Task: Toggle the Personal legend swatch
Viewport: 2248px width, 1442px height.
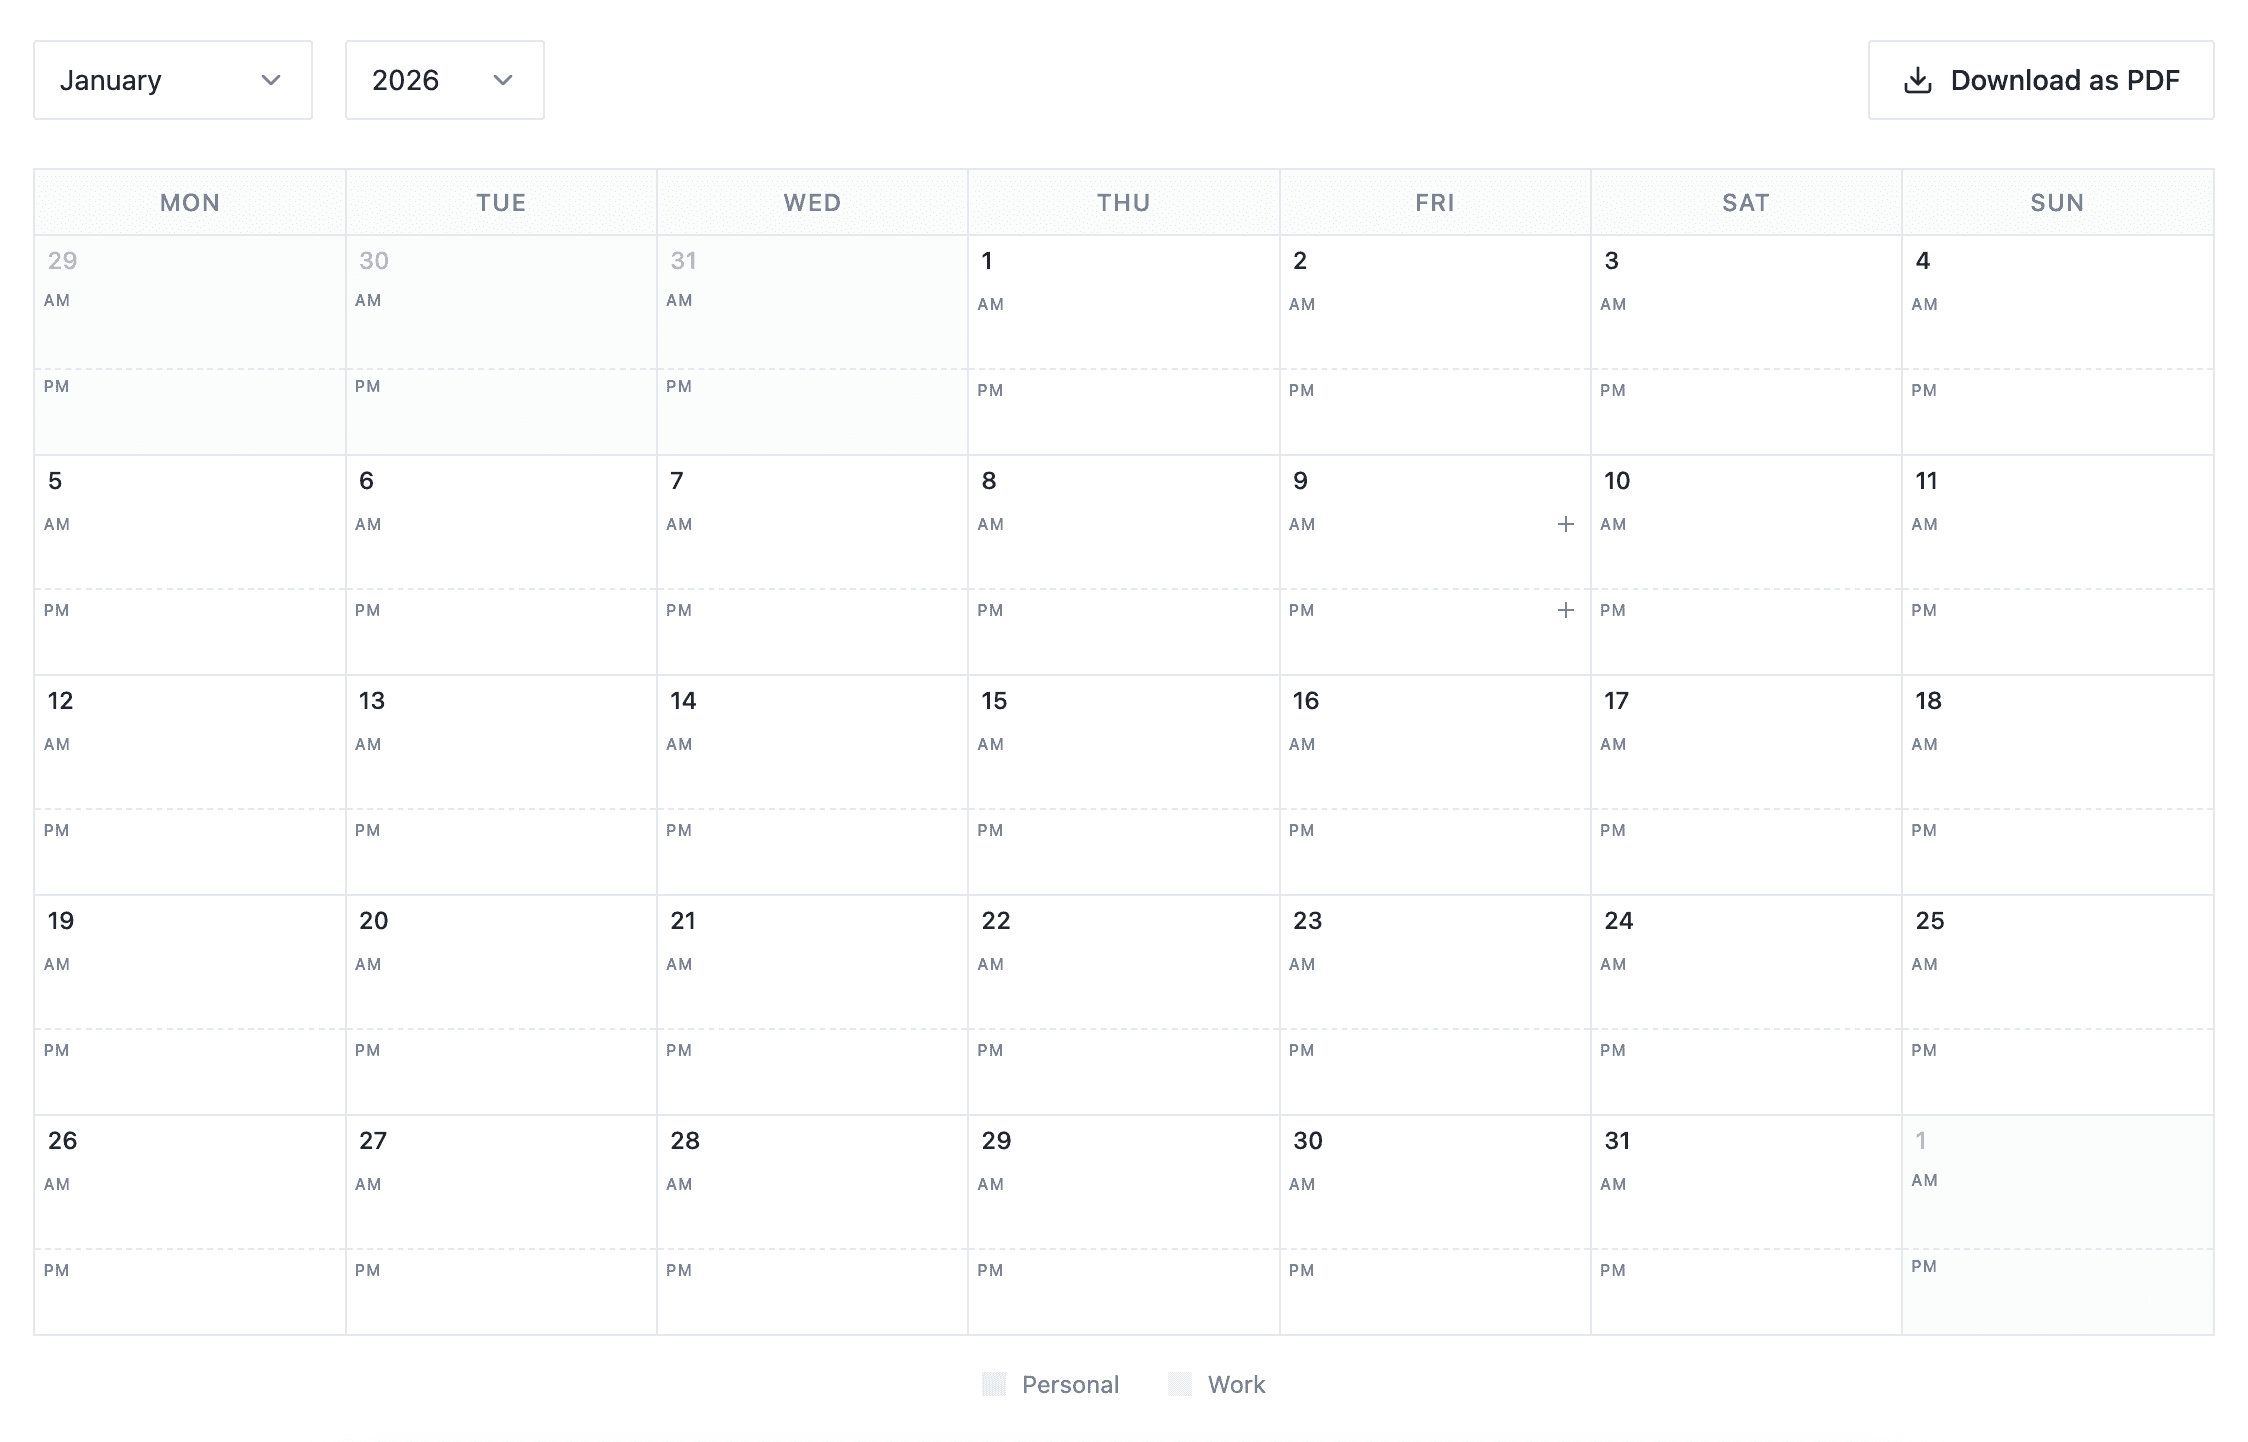Action: coord(993,1384)
